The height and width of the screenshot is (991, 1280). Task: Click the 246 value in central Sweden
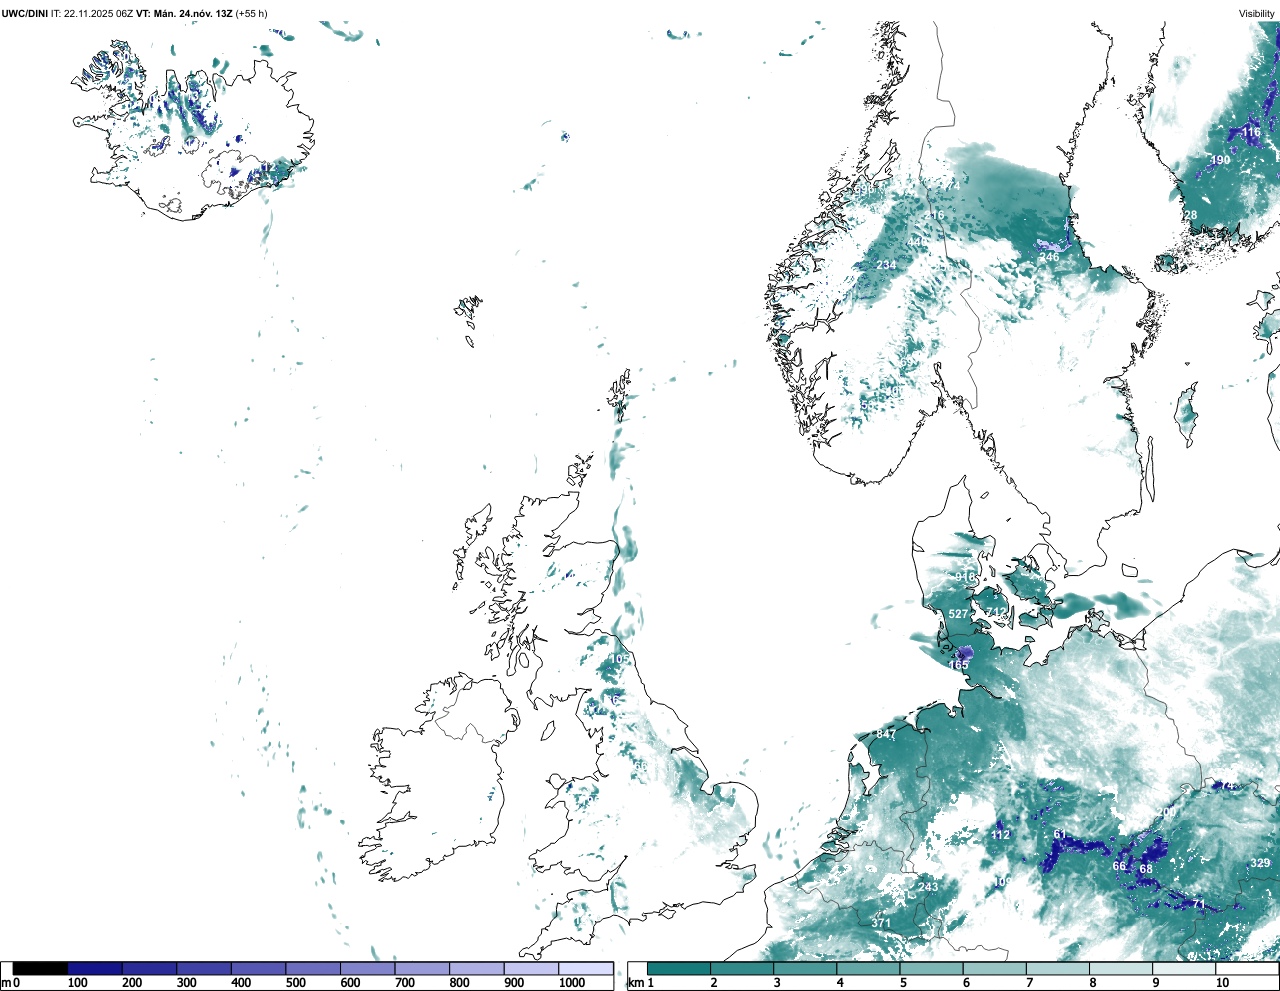click(x=1049, y=257)
